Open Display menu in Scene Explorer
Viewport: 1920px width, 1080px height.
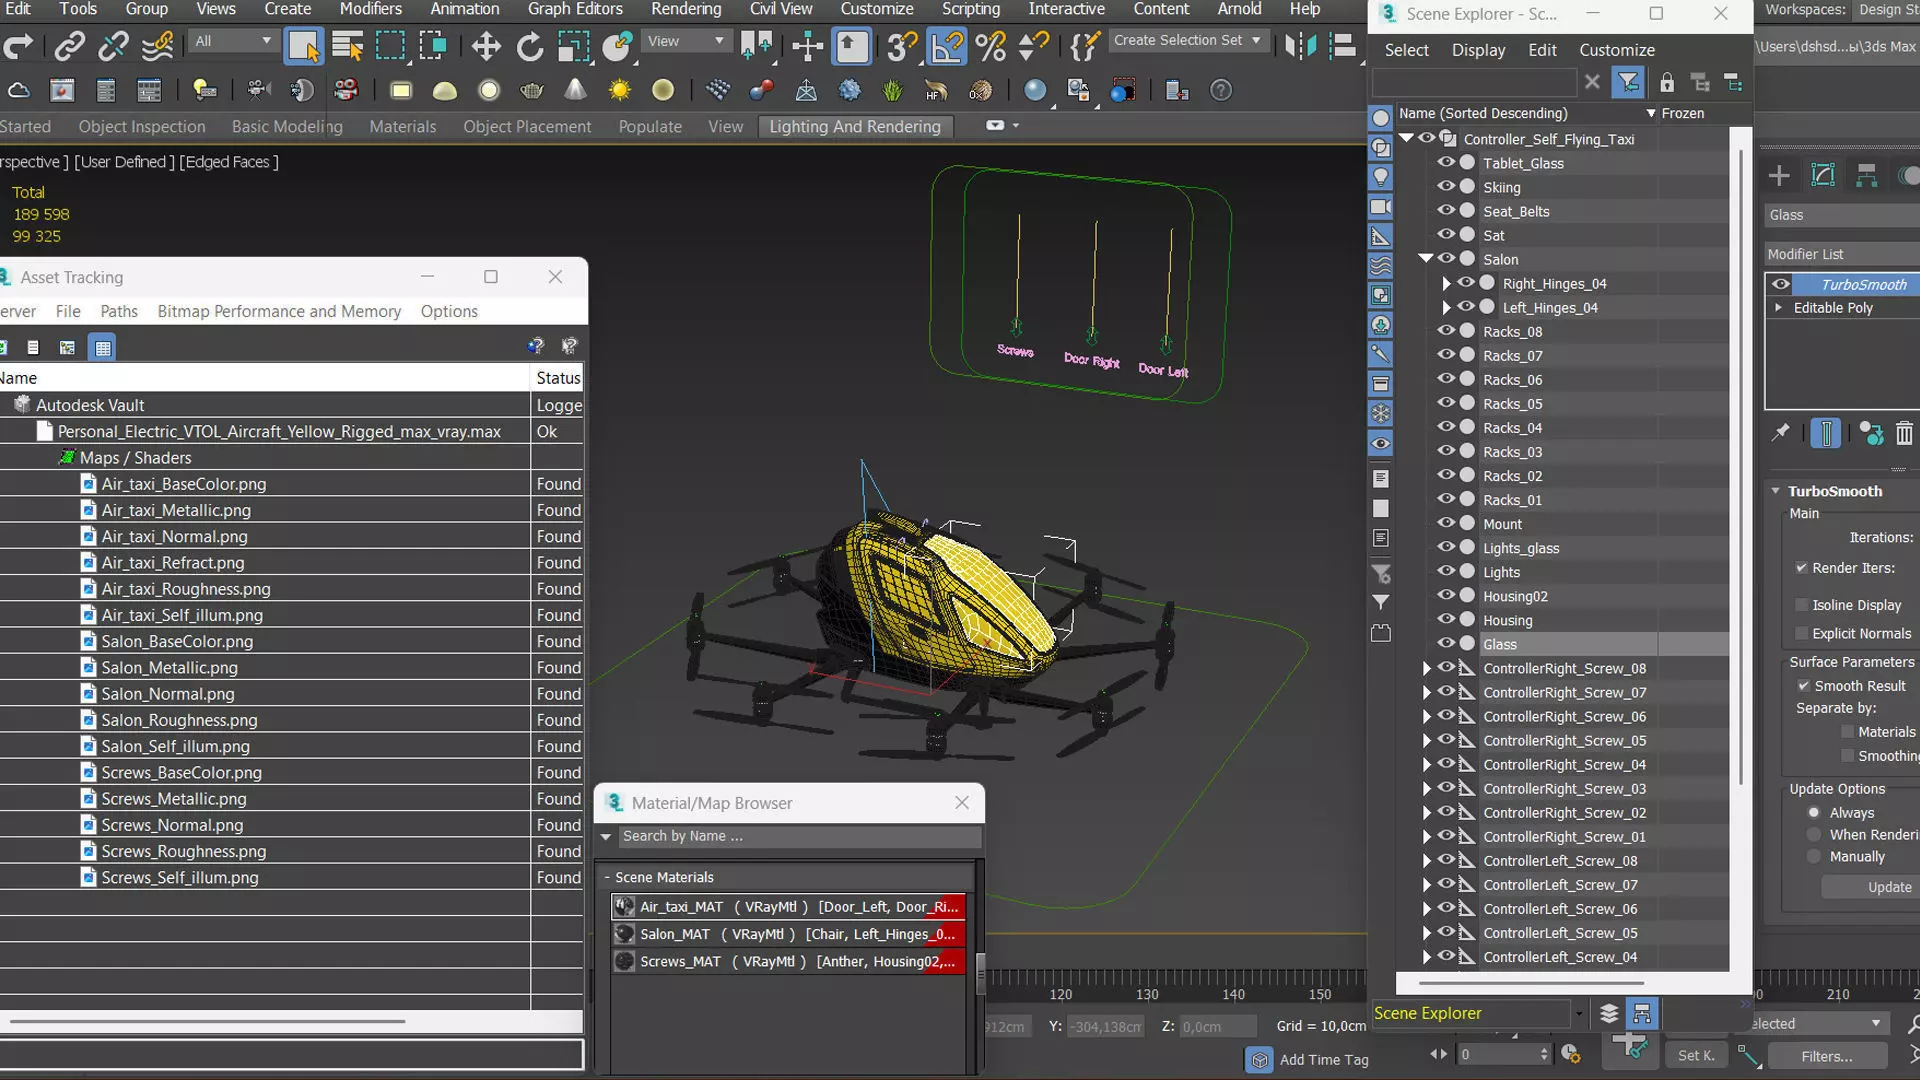coord(1478,50)
